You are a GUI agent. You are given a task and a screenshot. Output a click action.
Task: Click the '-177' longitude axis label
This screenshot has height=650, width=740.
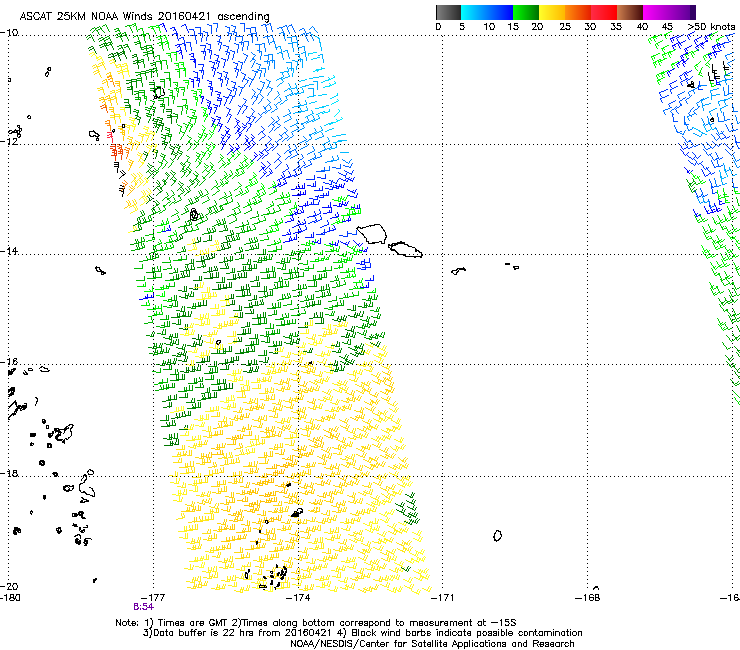[153, 598]
